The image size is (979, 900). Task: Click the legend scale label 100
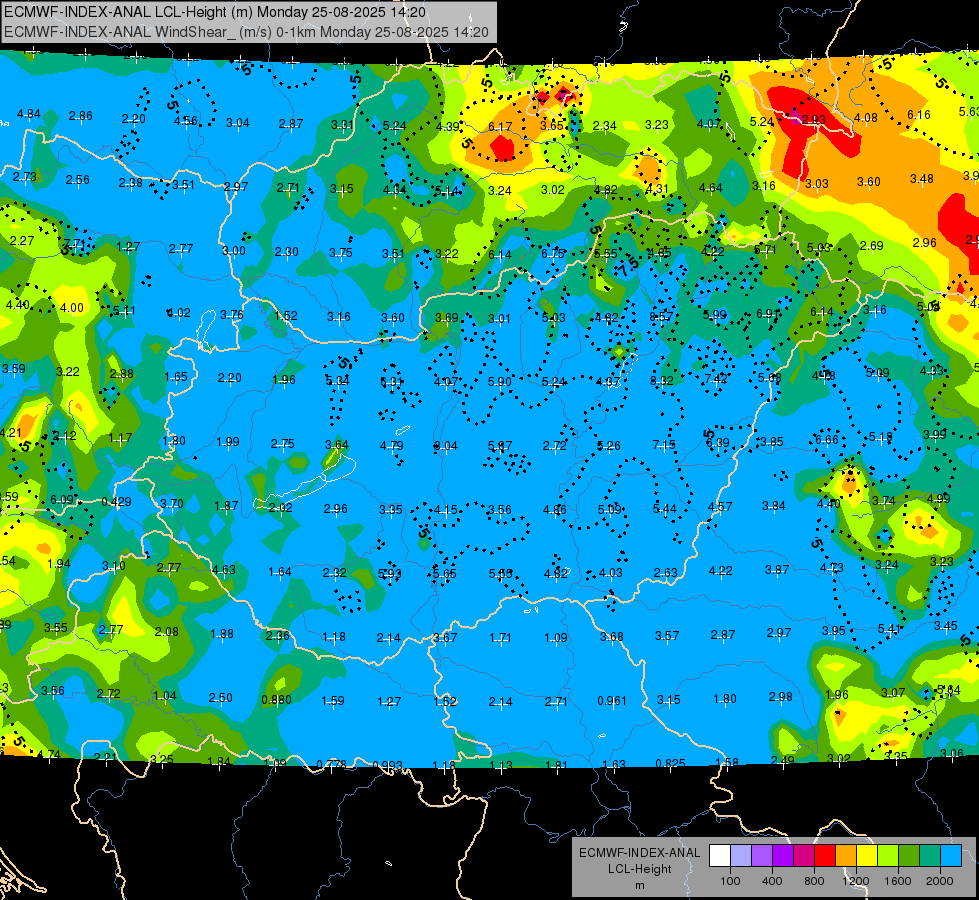coord(730,881)
